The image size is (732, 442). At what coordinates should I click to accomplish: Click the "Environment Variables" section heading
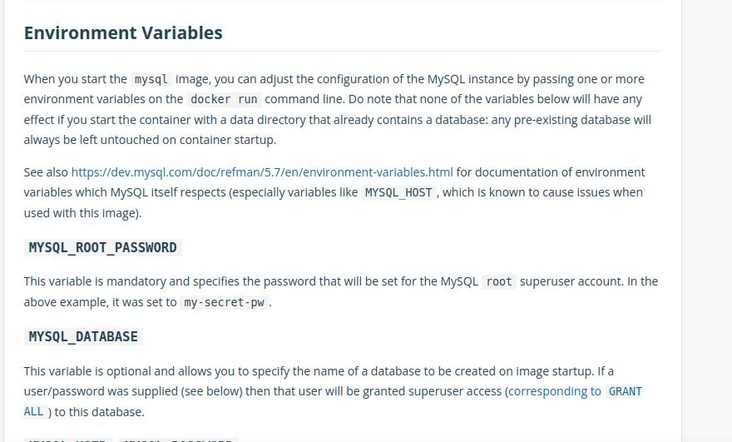tap(123, 33)
